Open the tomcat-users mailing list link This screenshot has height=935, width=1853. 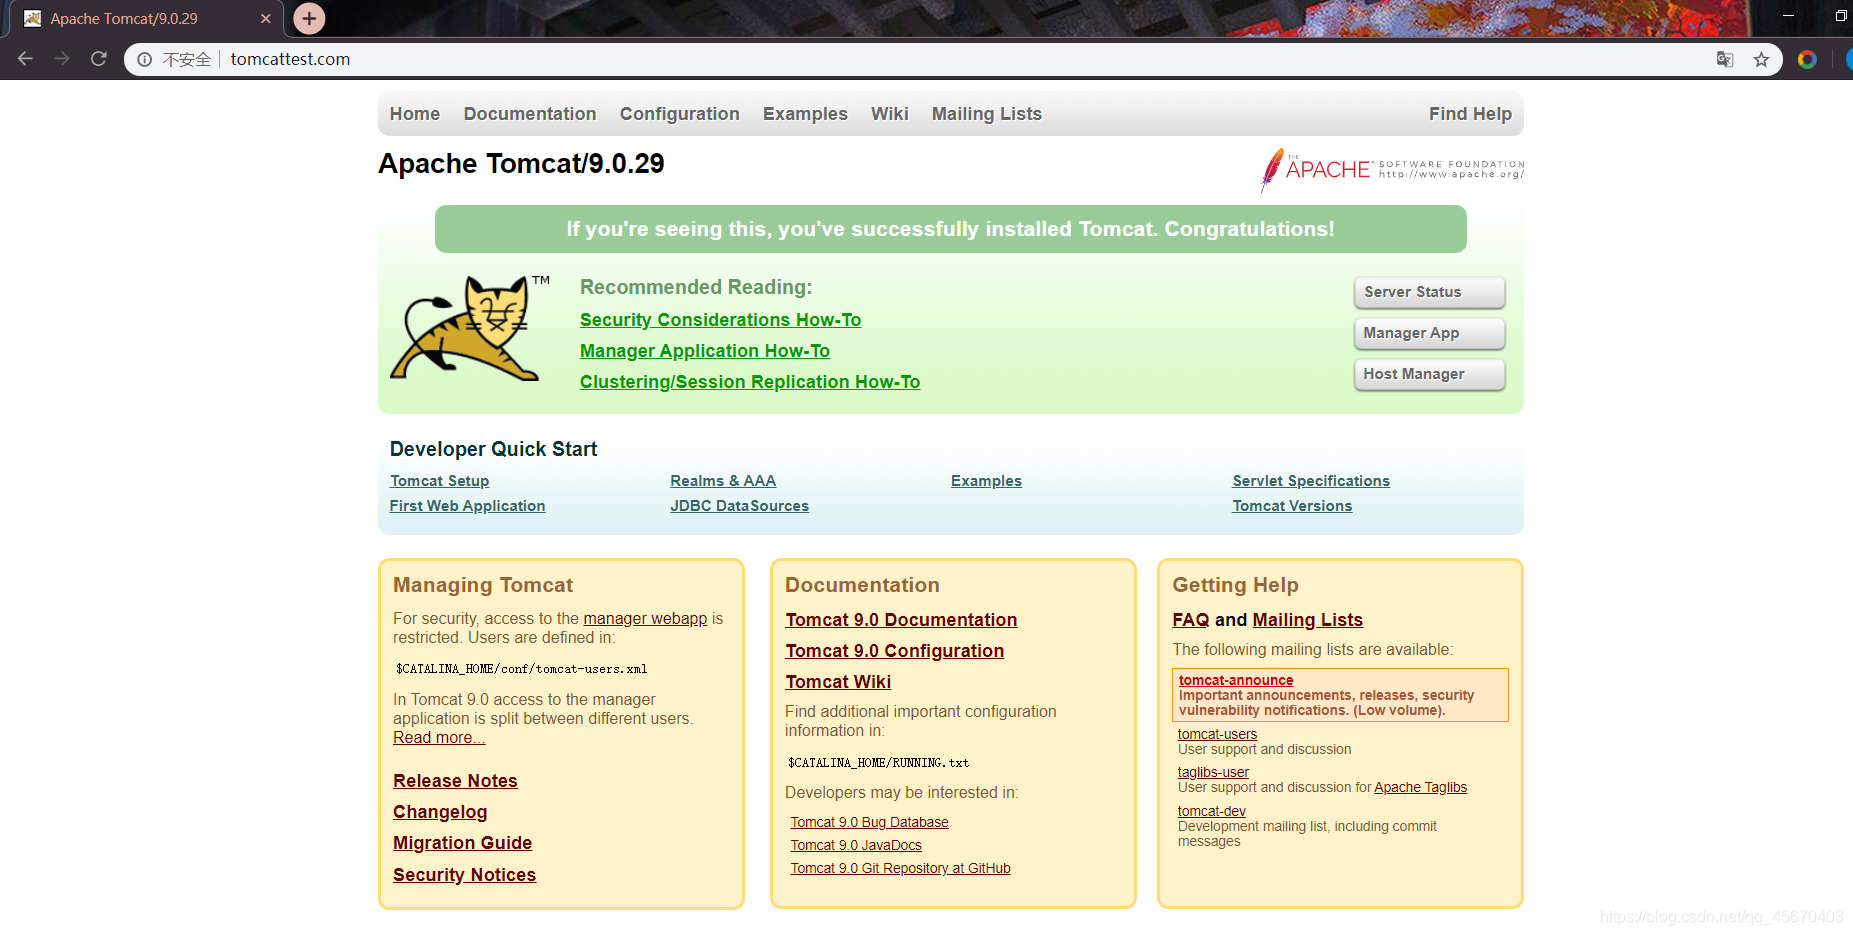click(1217, 734)
